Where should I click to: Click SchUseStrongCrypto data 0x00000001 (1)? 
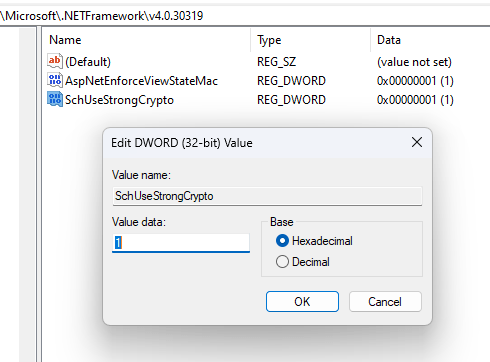coord(415,100)
